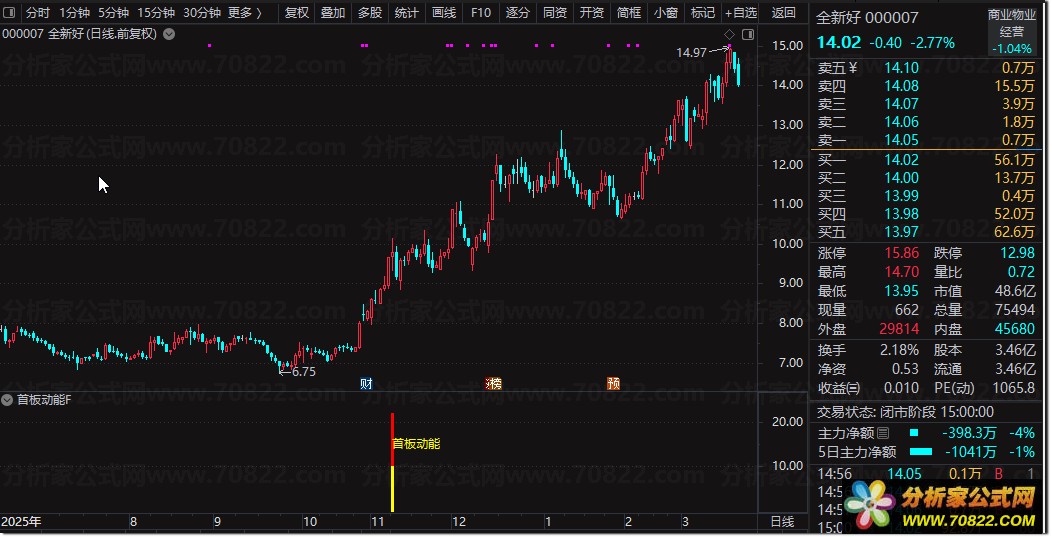Image resolution: width=1052 pixels, height=537 pixels.
Task: Click the PE(动) value 1065.8
Action: pyautogui.click(x=1014, y=388)
